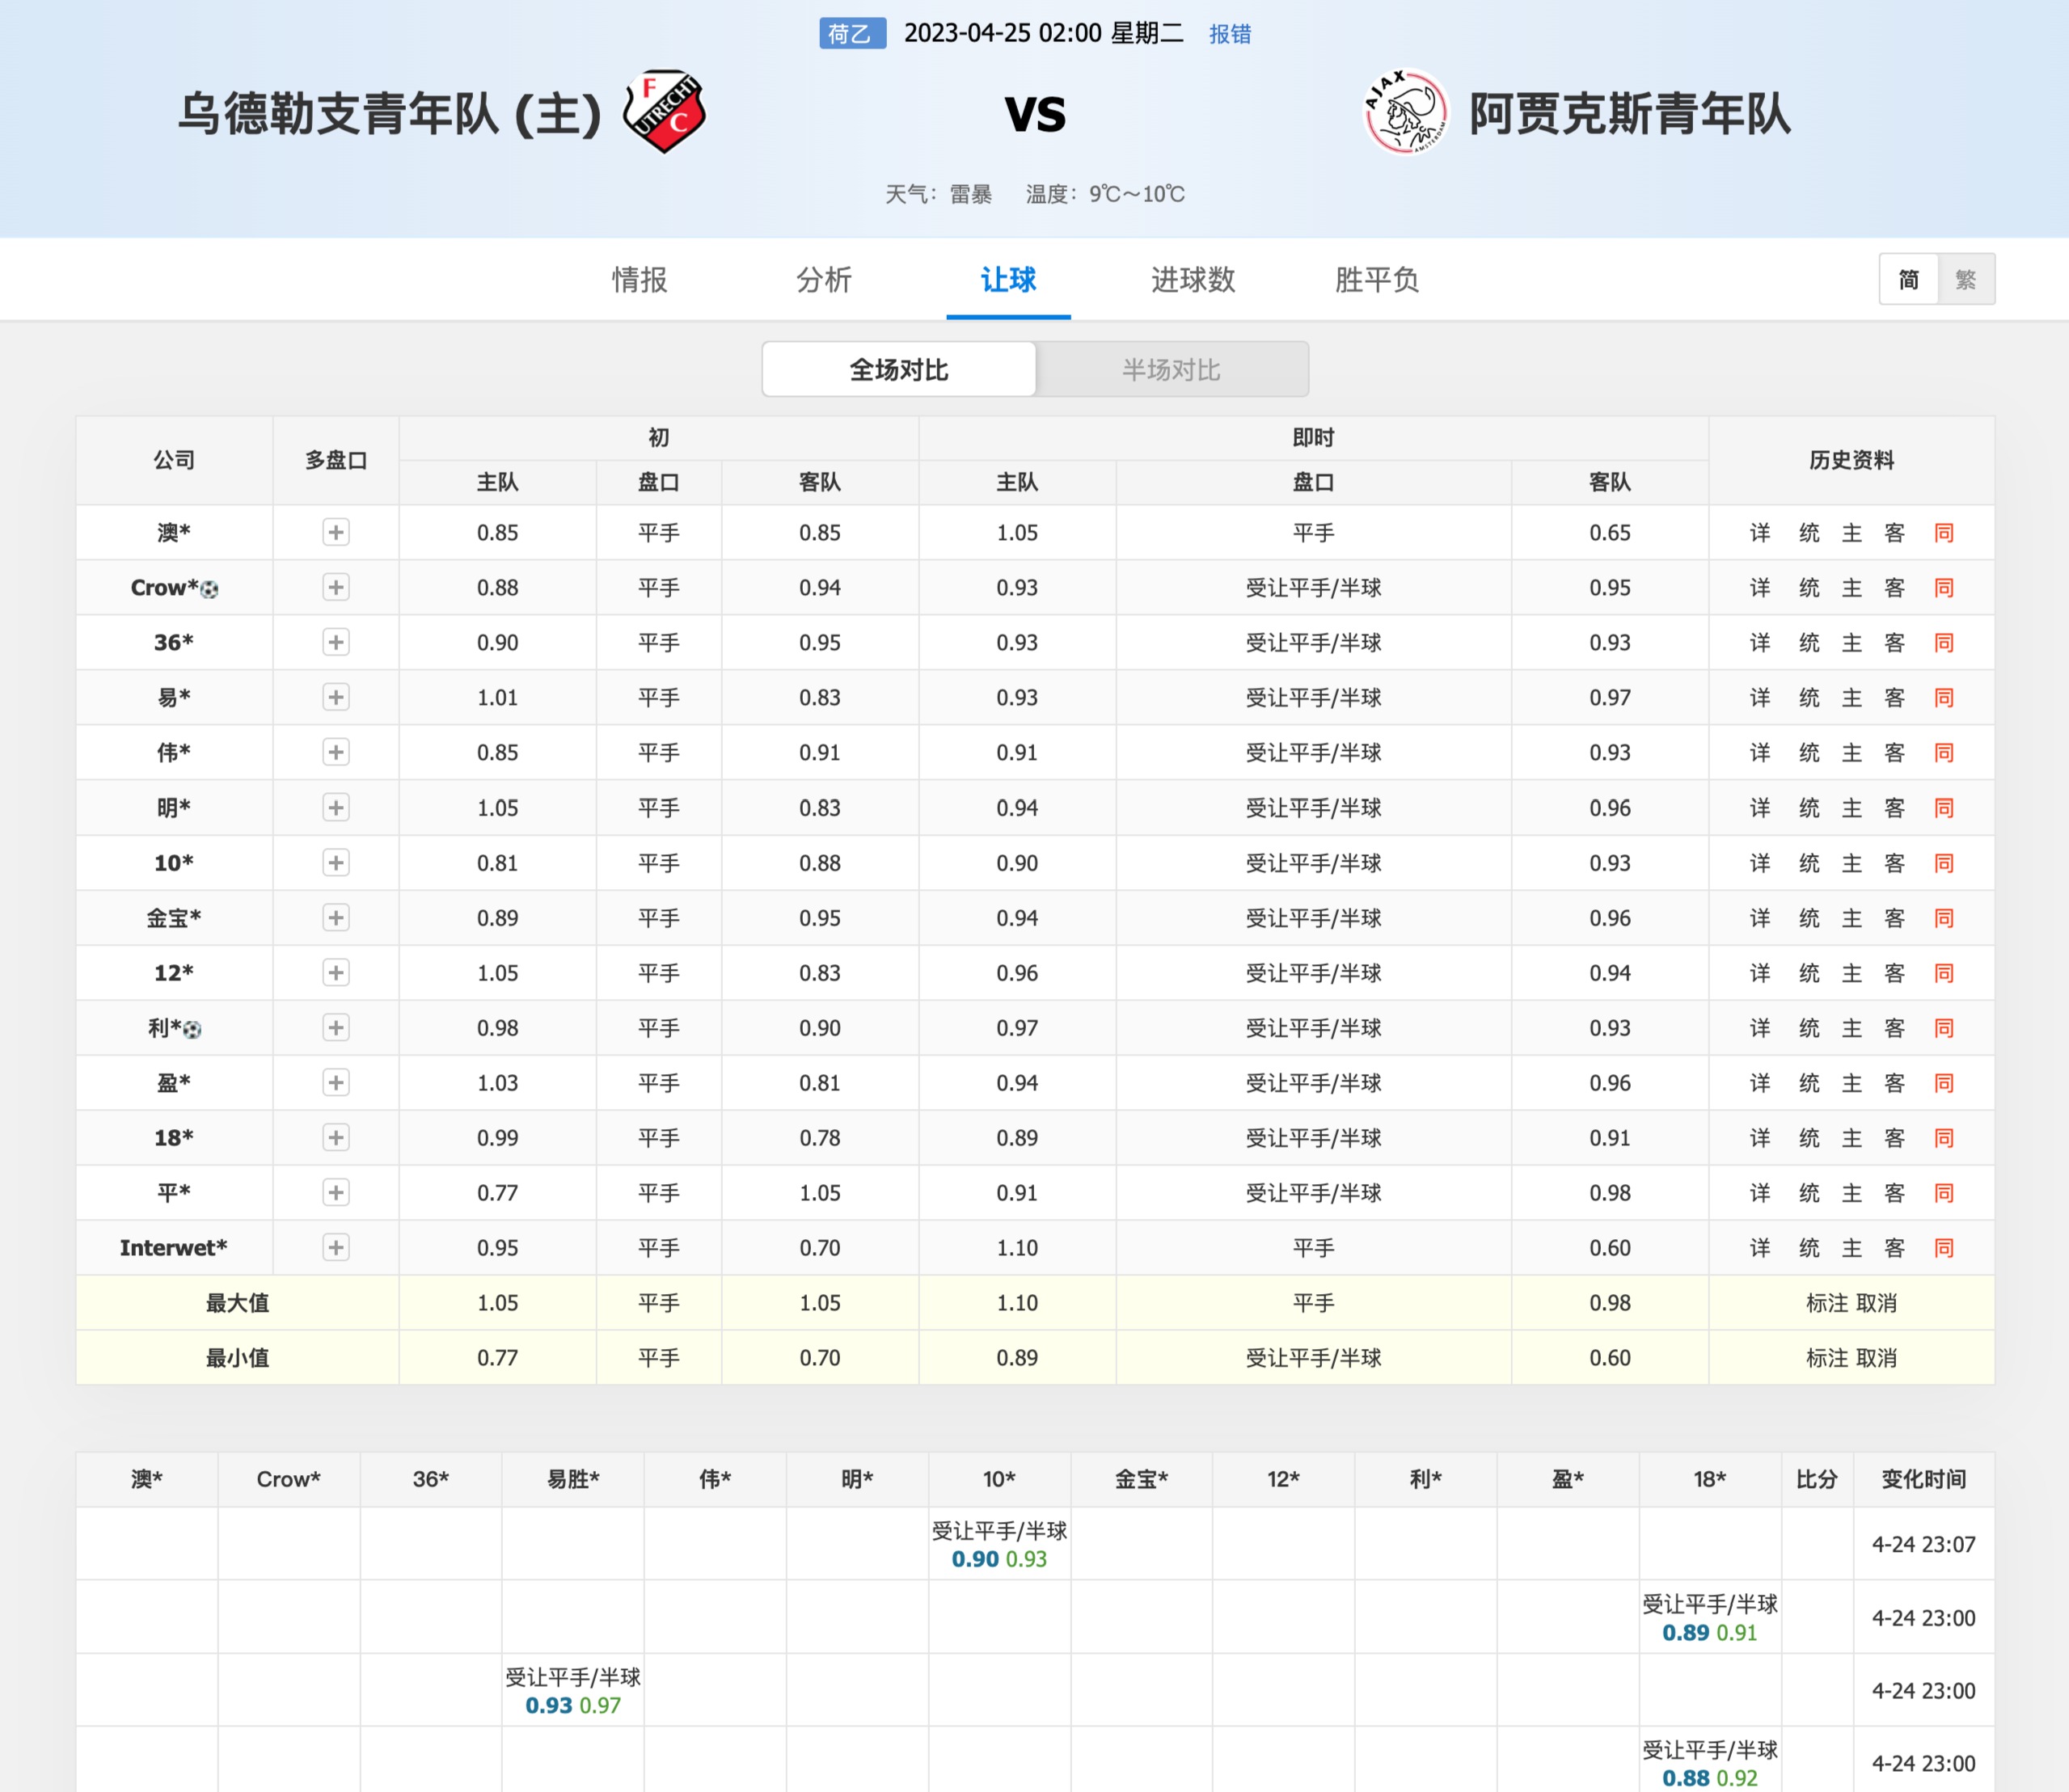Image resolution: width=2069 pixels, height=1792 pixels.
Task: Click 标注 取消 in 最小值 row
Action: pos(1851,1357)
